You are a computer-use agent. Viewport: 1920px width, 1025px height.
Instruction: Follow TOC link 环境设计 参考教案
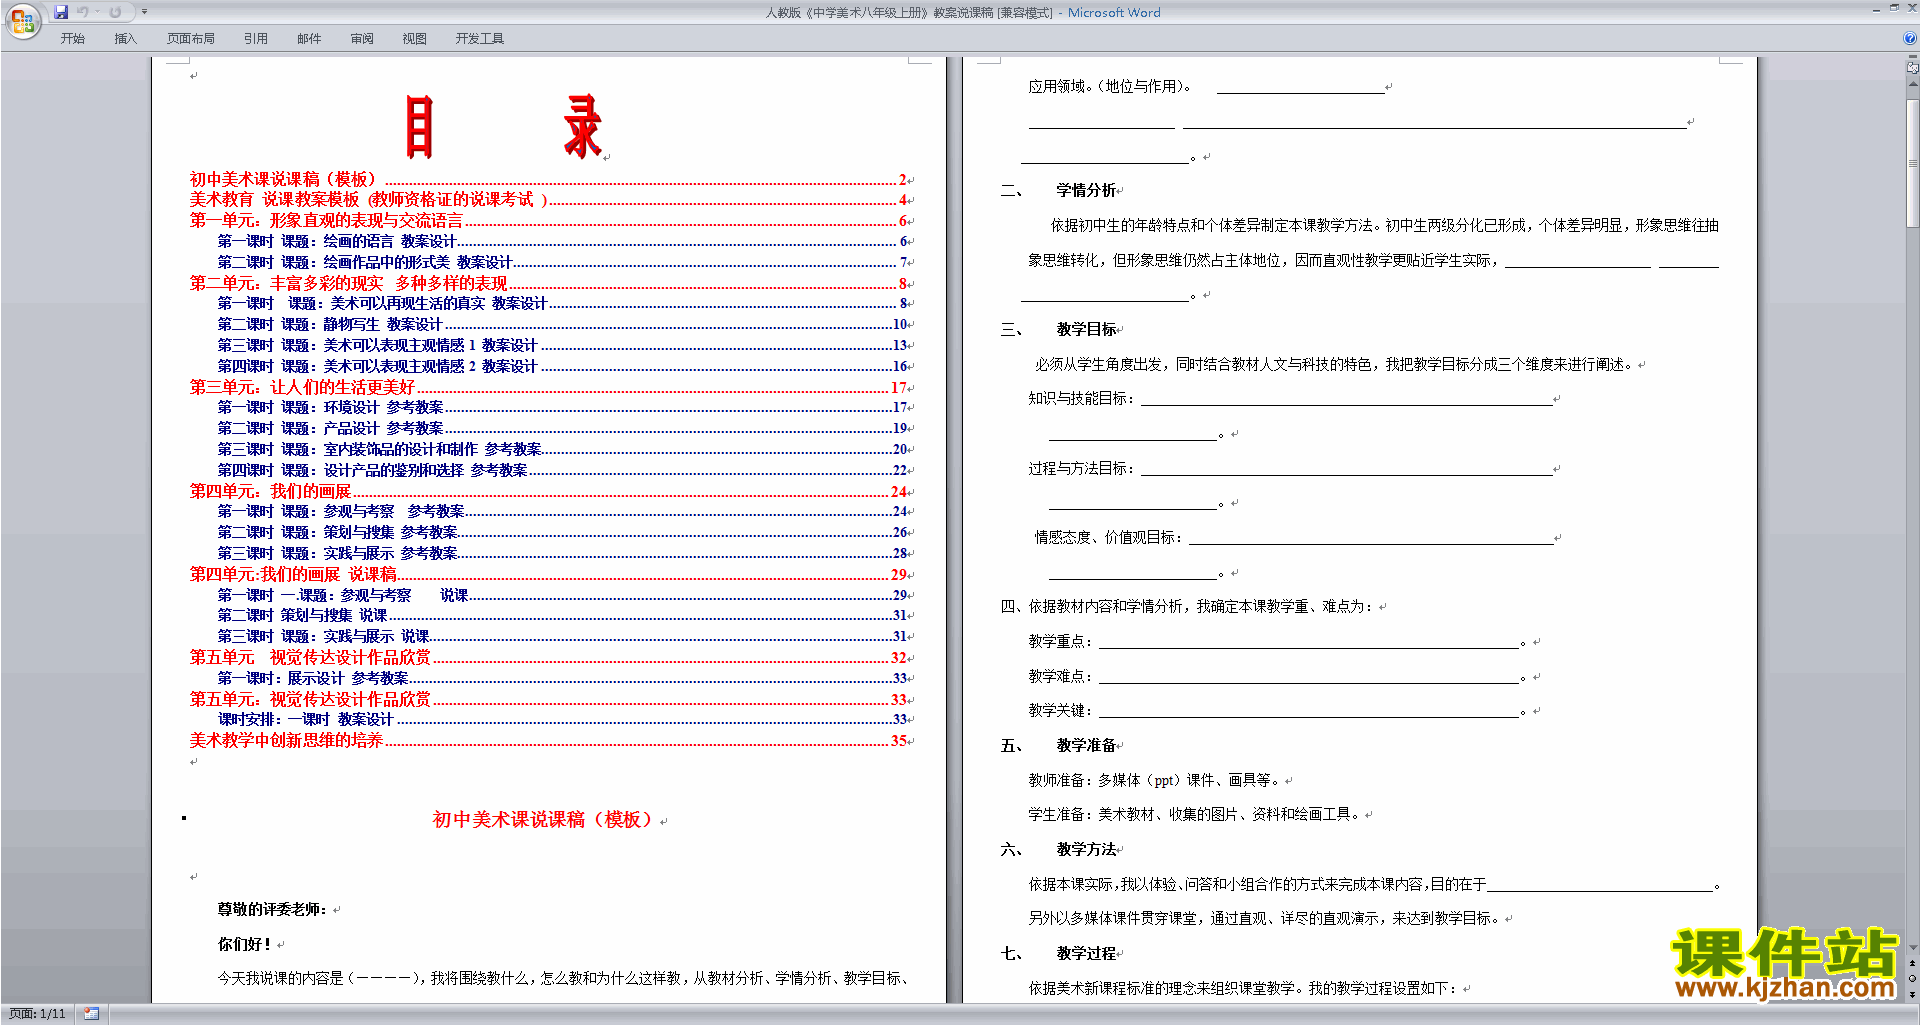562,407
